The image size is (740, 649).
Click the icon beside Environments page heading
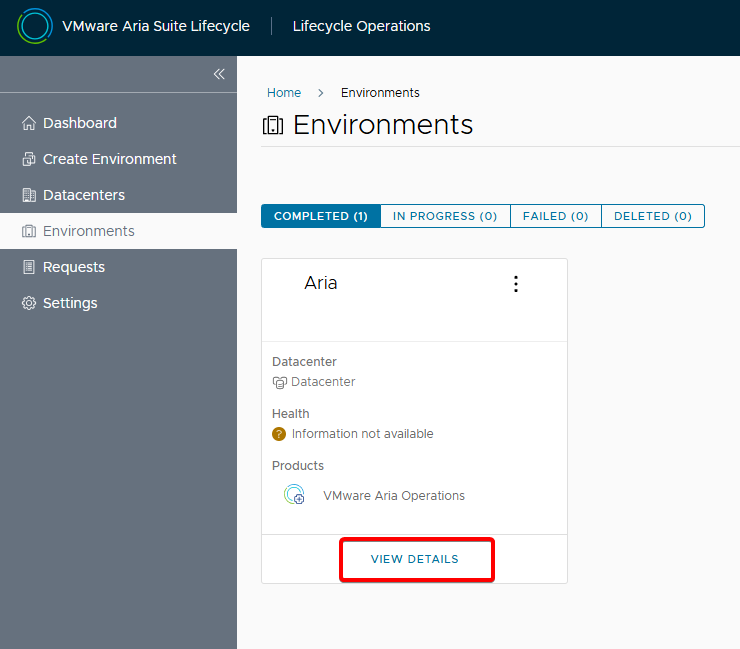click(273, 125)
